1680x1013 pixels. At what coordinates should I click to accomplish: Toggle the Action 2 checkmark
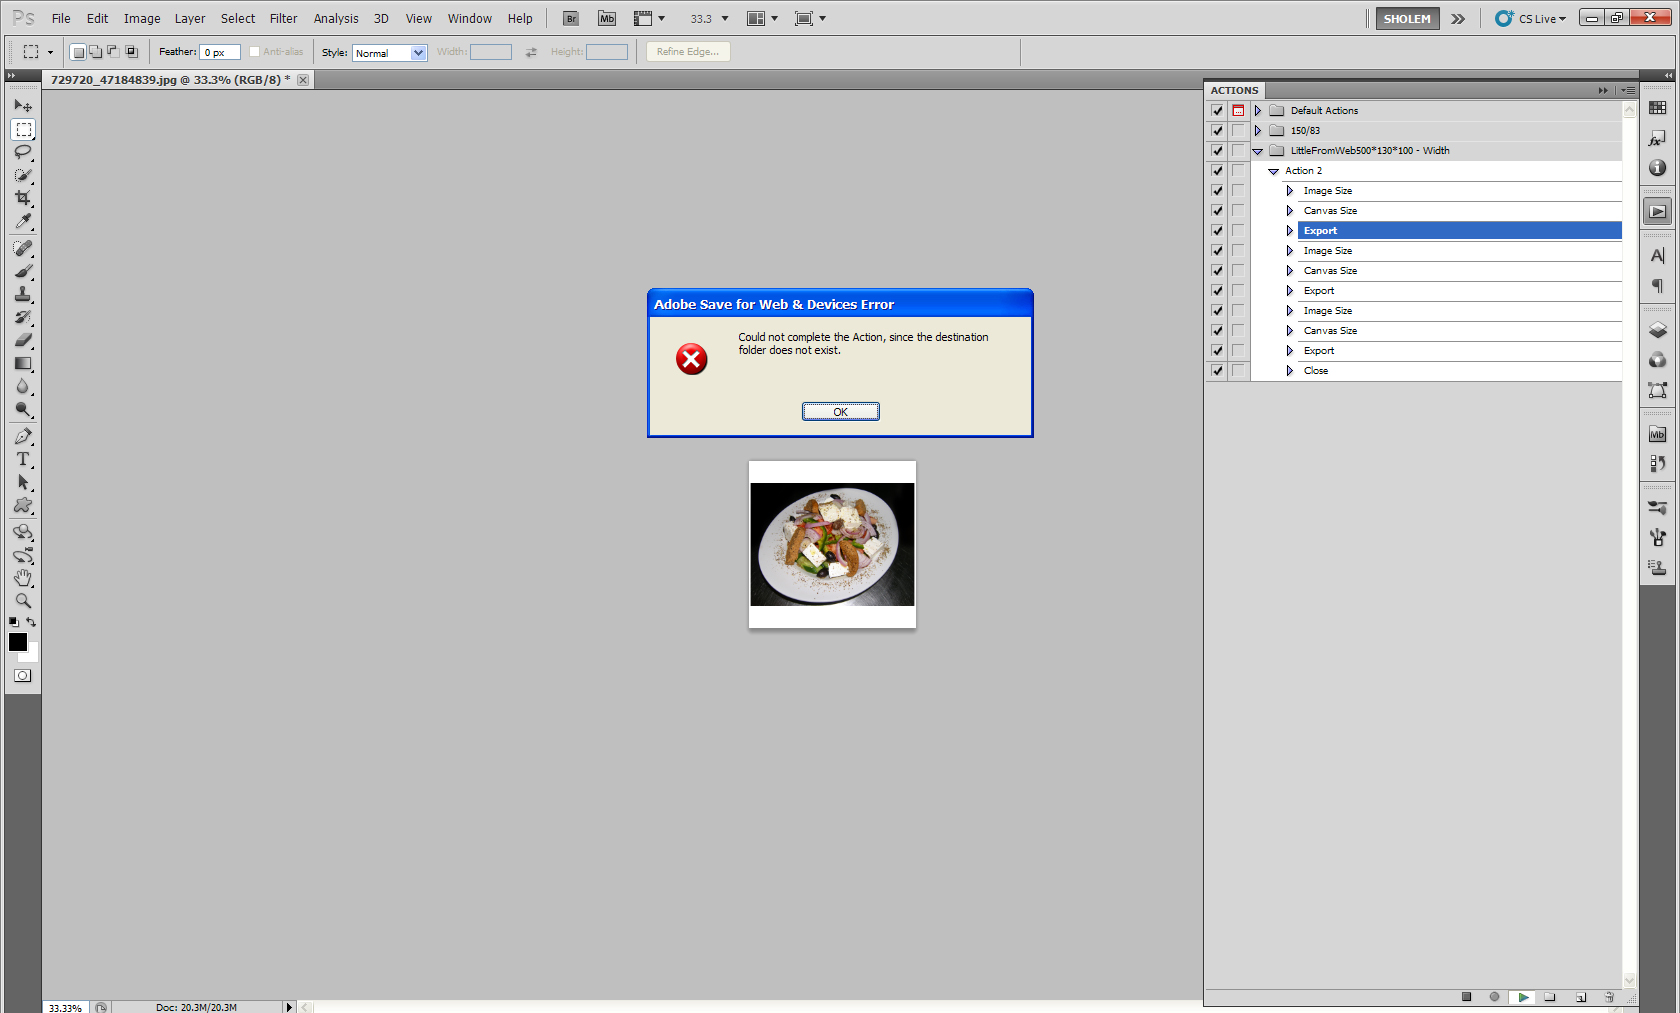1217,171
